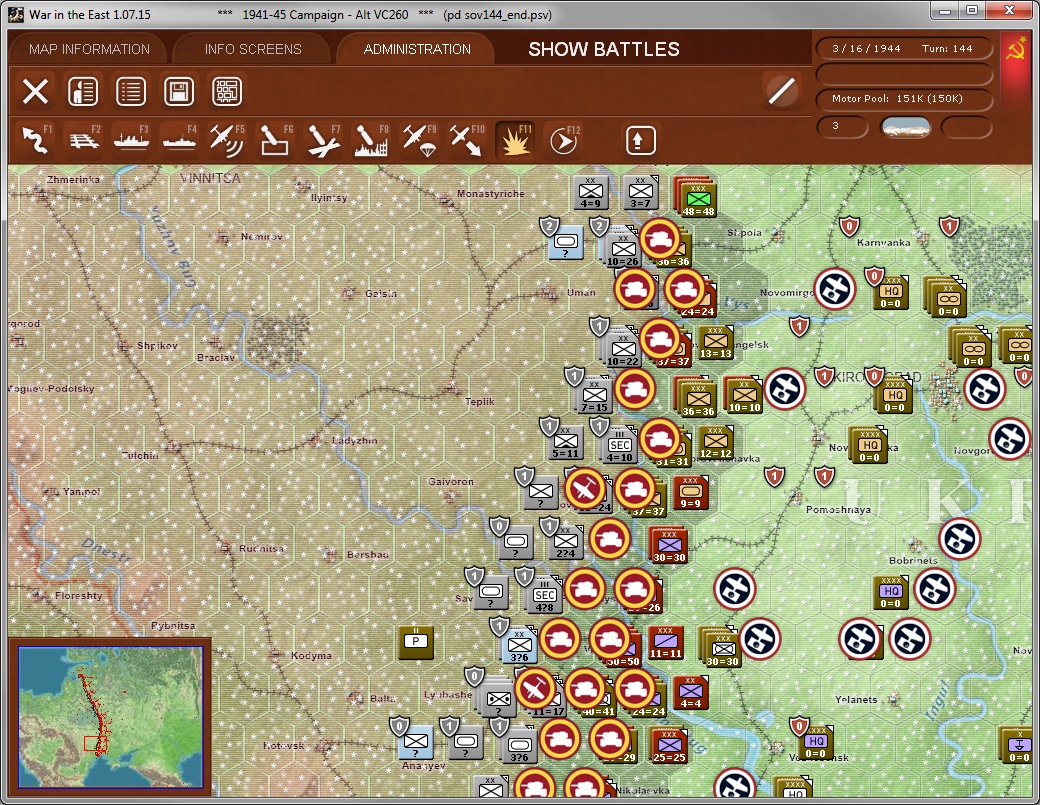Viewport: 1040px width, 805px height.
Task: Select Air transfer F10 icon
Action: click(x=466, y=140)
